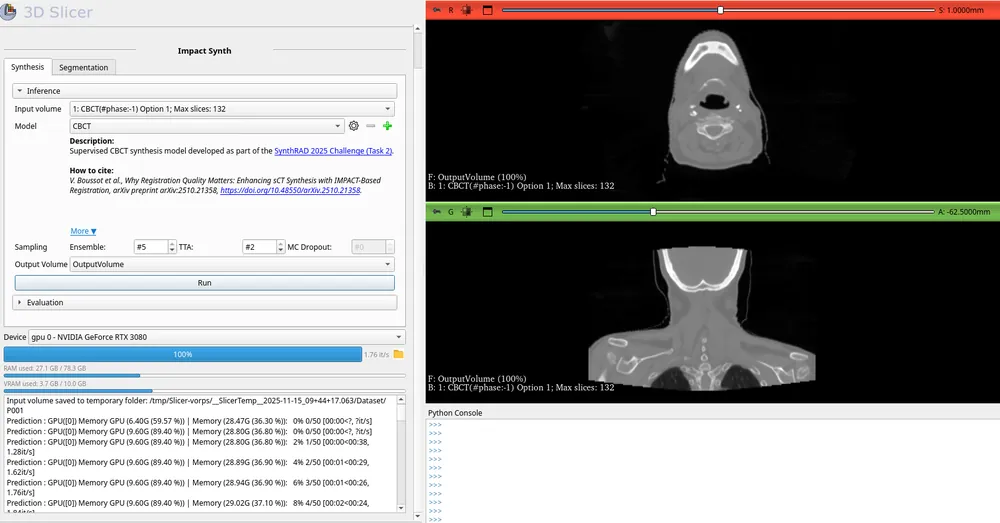Click the Ensemble spinbox arrows
1000x523 pixels.
[x=172, y=247]
